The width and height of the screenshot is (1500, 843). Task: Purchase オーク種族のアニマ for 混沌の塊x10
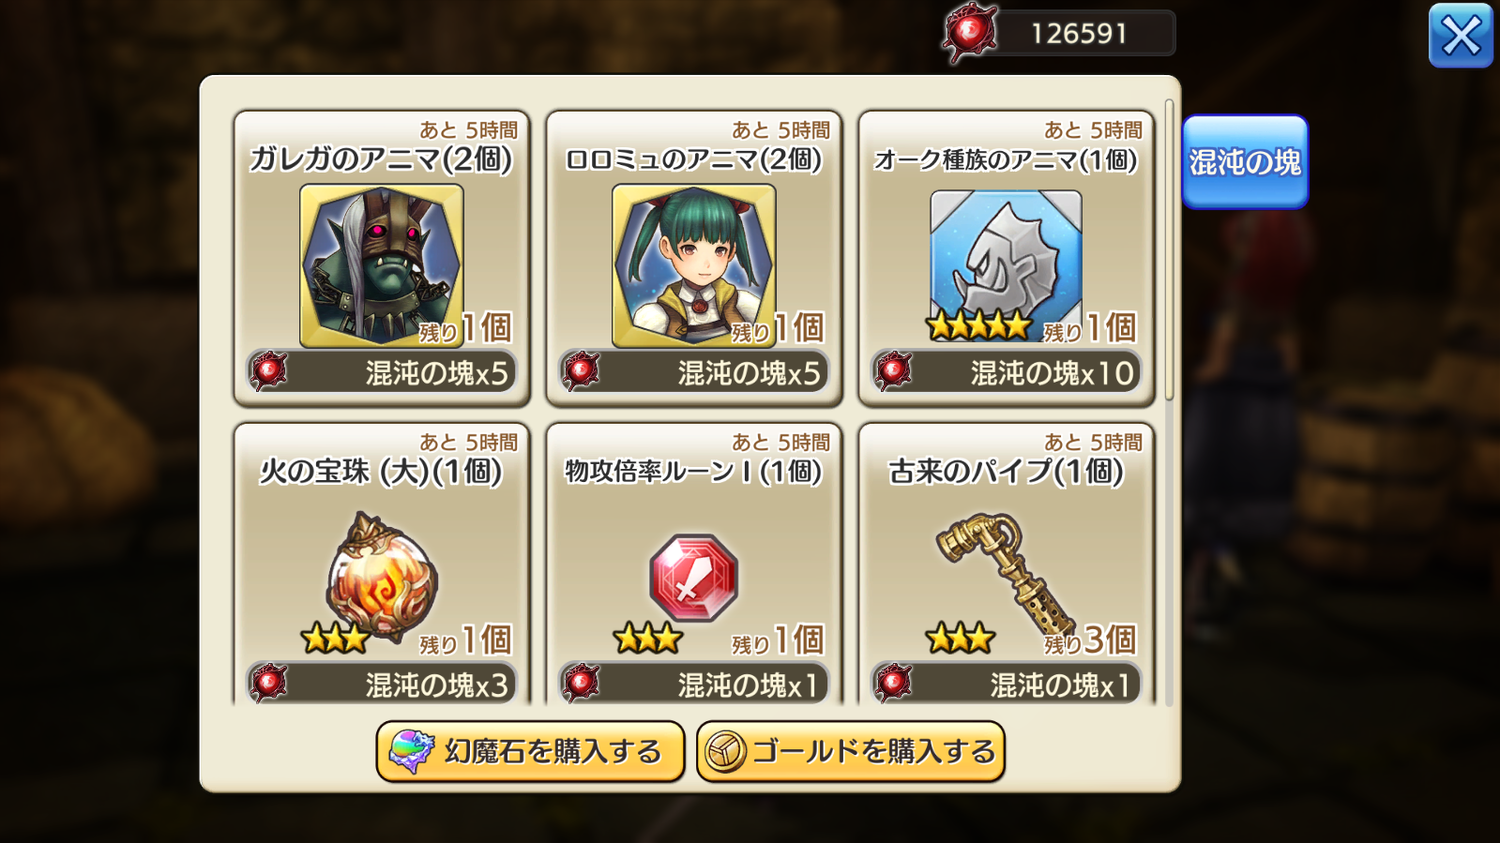point(1006,372)
